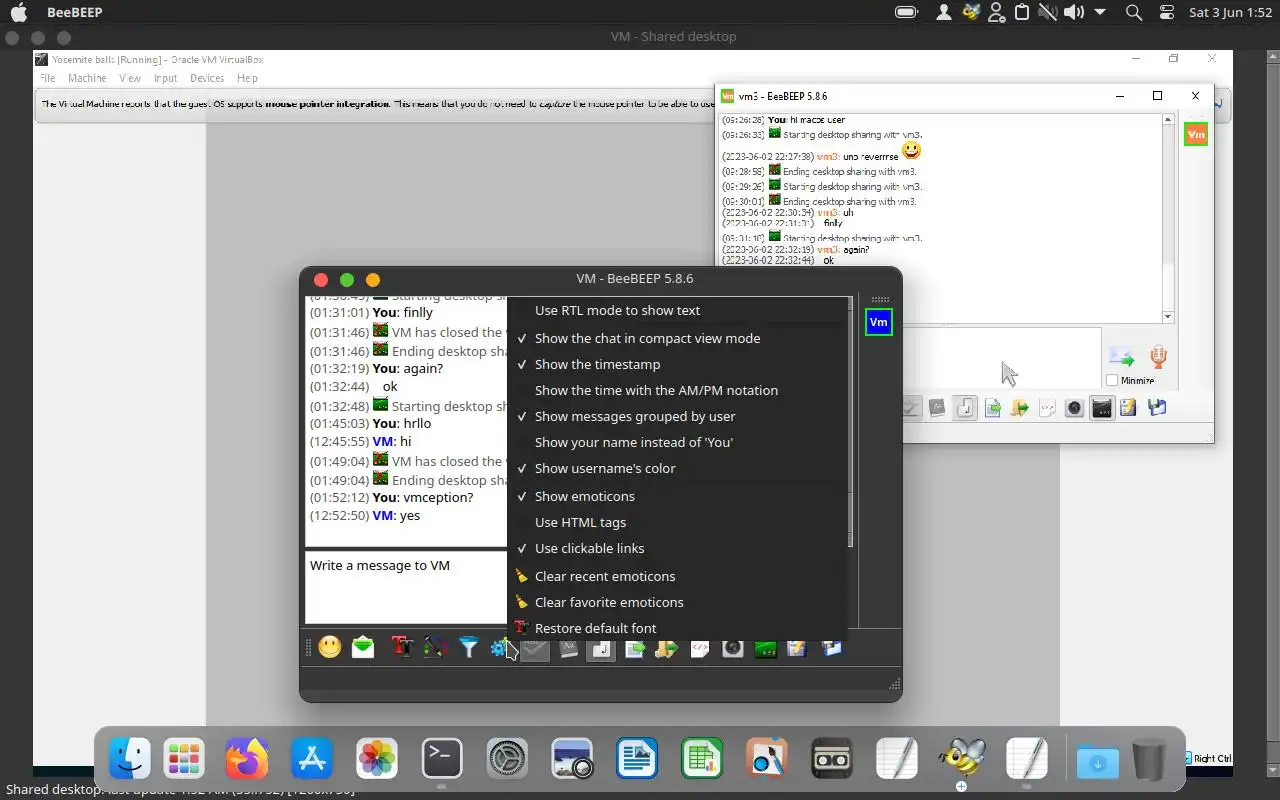Click the orange Vm avatar in vm3 window
Viewport: 1280px width, 800px height.
coord(1195,134)
